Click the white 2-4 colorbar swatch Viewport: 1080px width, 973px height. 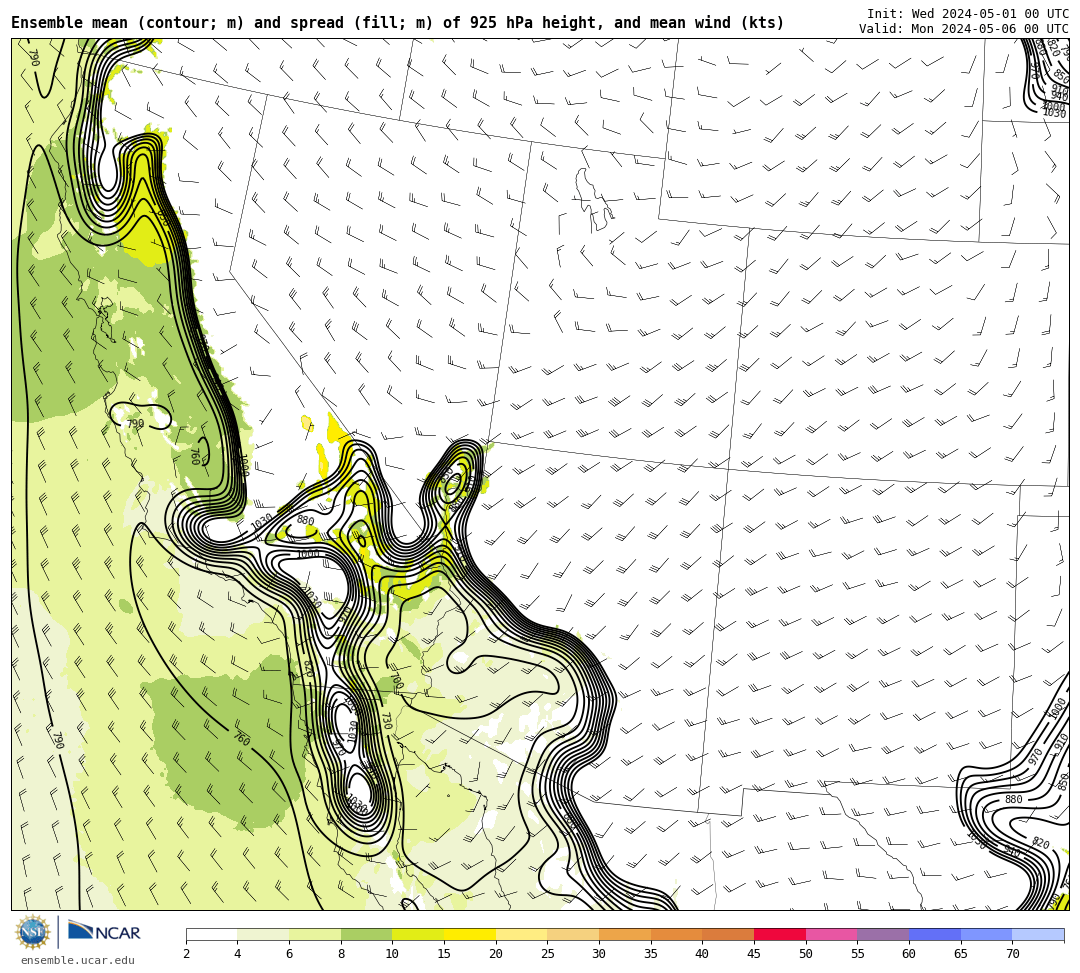(212, 934)
